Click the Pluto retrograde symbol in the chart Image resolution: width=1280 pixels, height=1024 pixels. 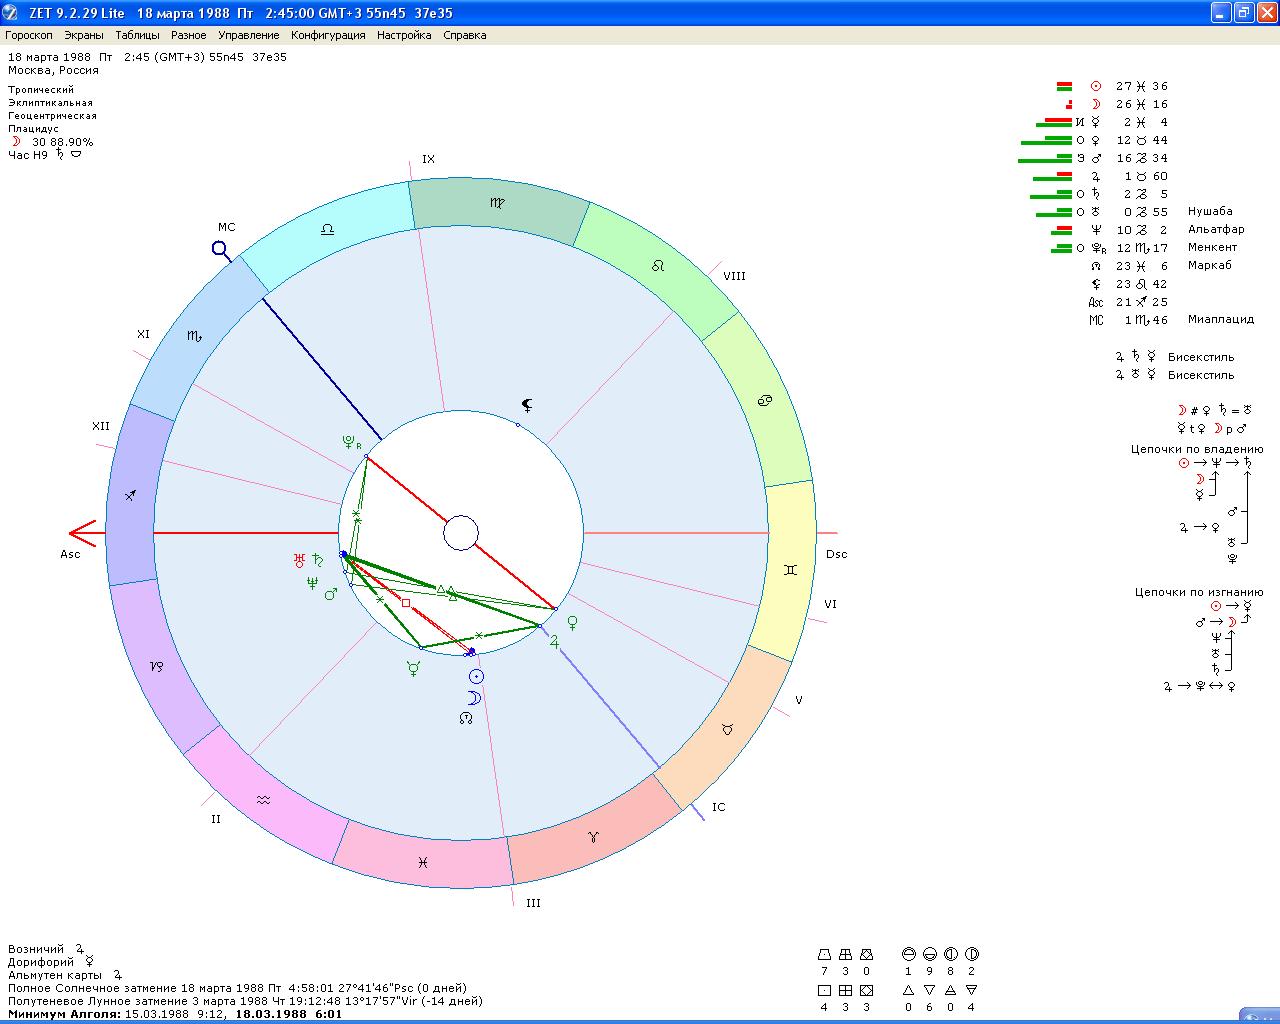pyautogui.click(x=350, y=441)
